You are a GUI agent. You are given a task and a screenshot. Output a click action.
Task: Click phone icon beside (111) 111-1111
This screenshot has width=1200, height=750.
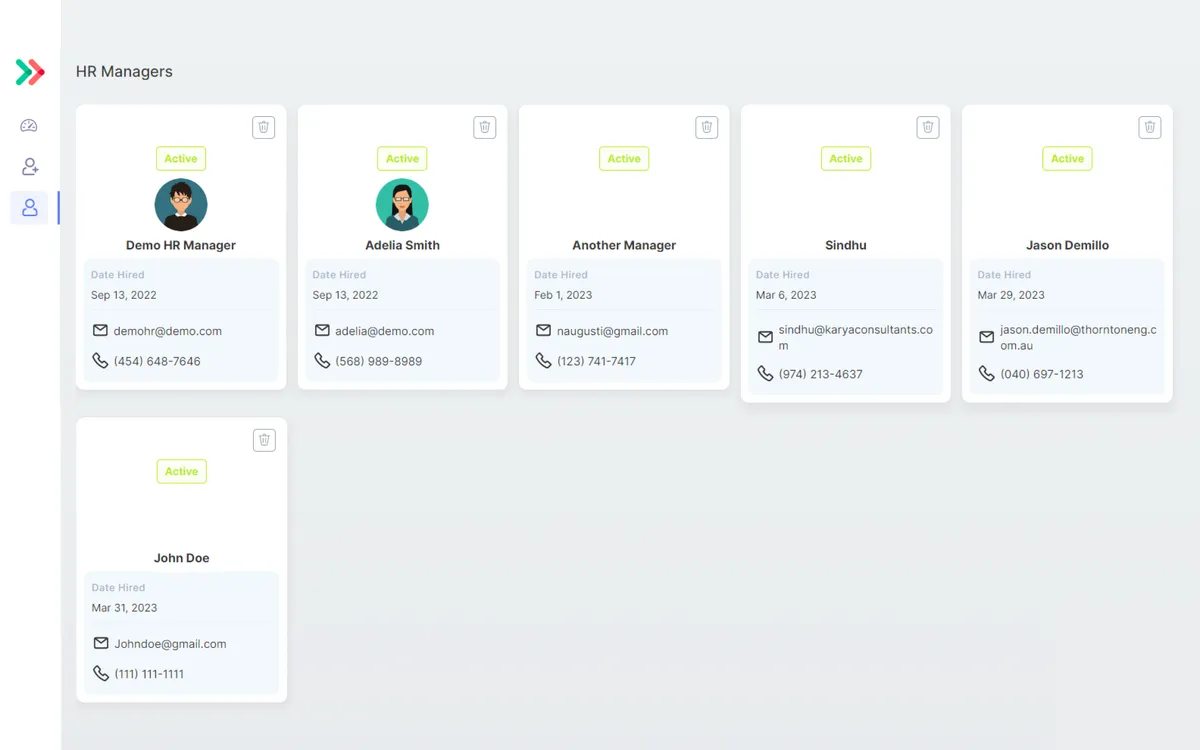101,674
